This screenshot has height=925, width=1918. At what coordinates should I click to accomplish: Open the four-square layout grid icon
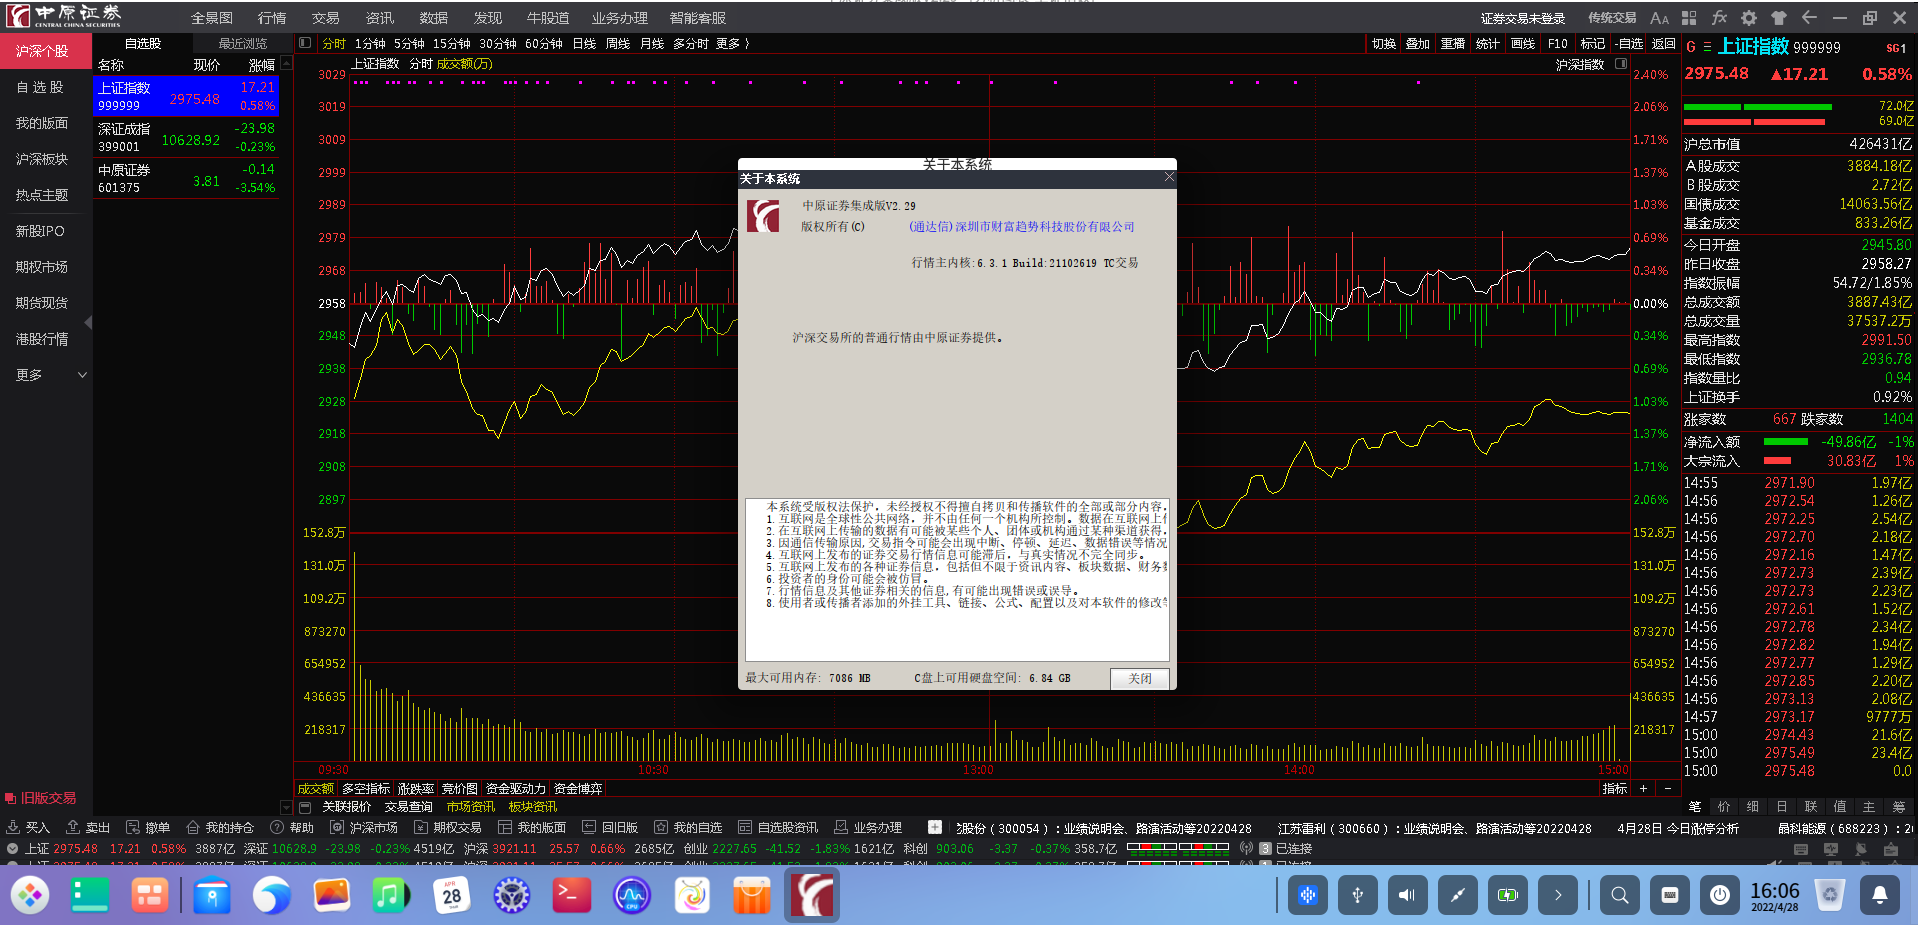1689,18
